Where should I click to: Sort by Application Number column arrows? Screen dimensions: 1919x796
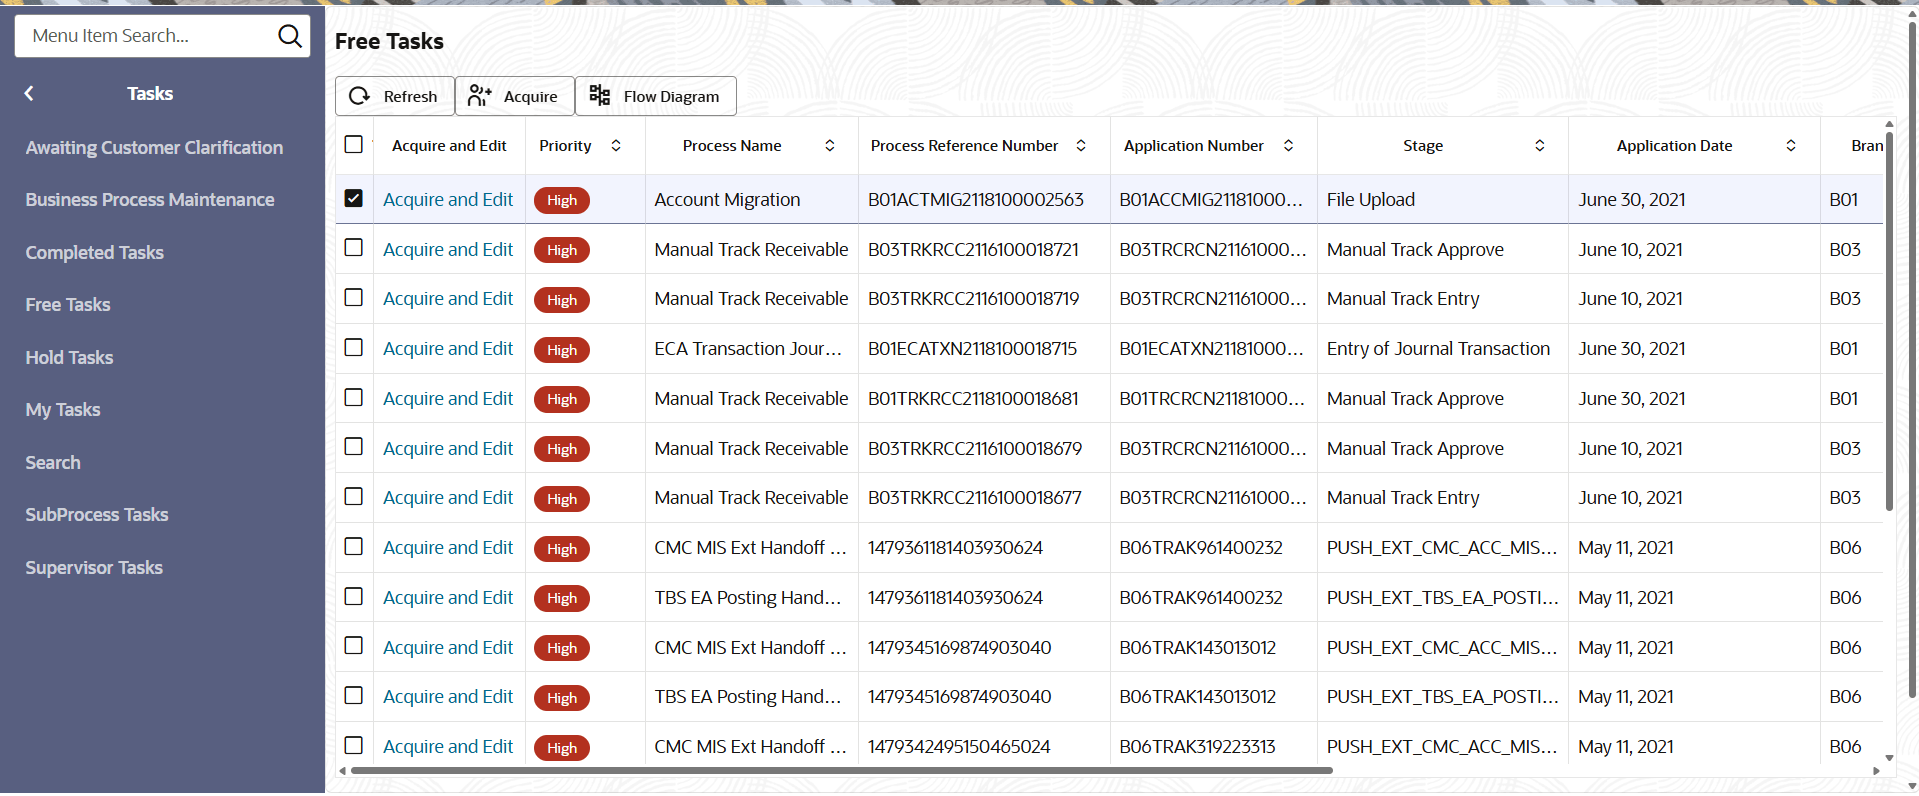[1289, 146]
